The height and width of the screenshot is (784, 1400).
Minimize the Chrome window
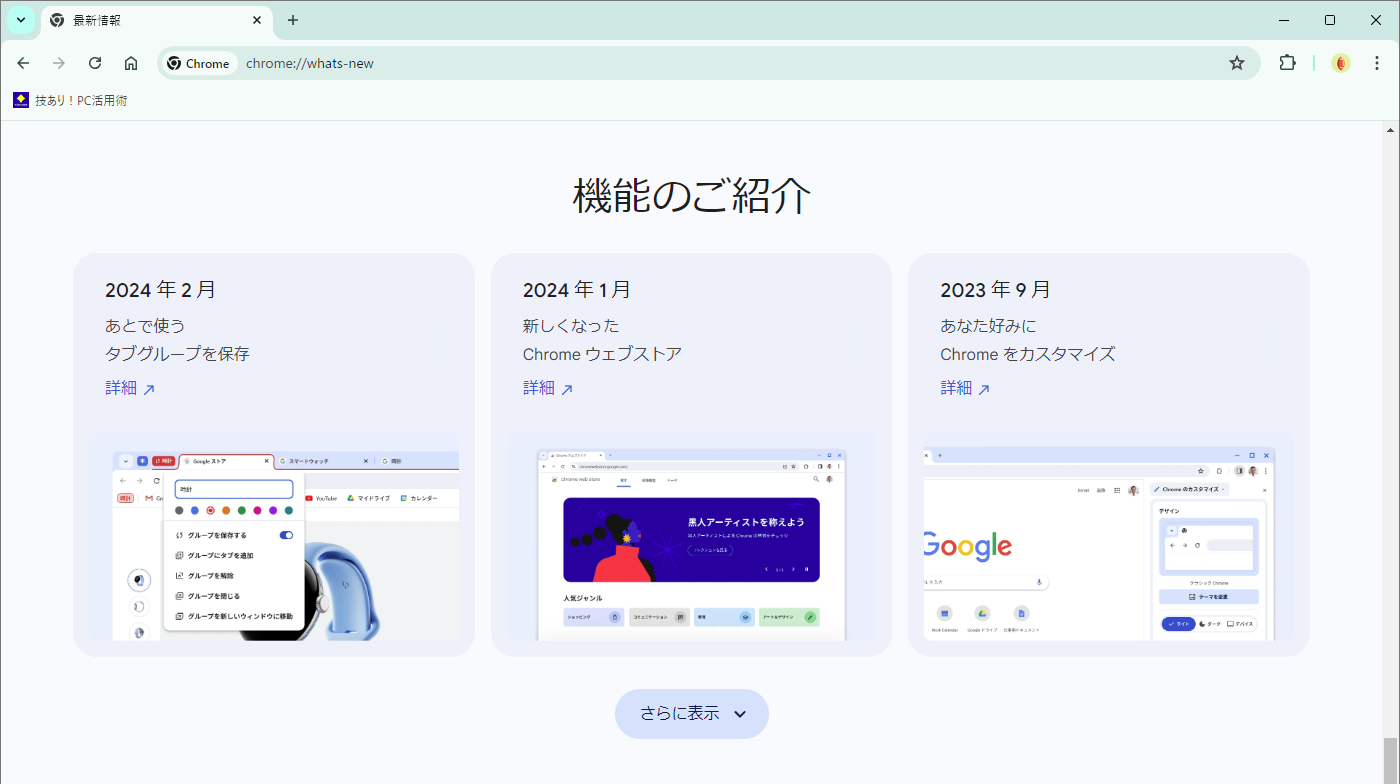click(x=1283, y=20)
